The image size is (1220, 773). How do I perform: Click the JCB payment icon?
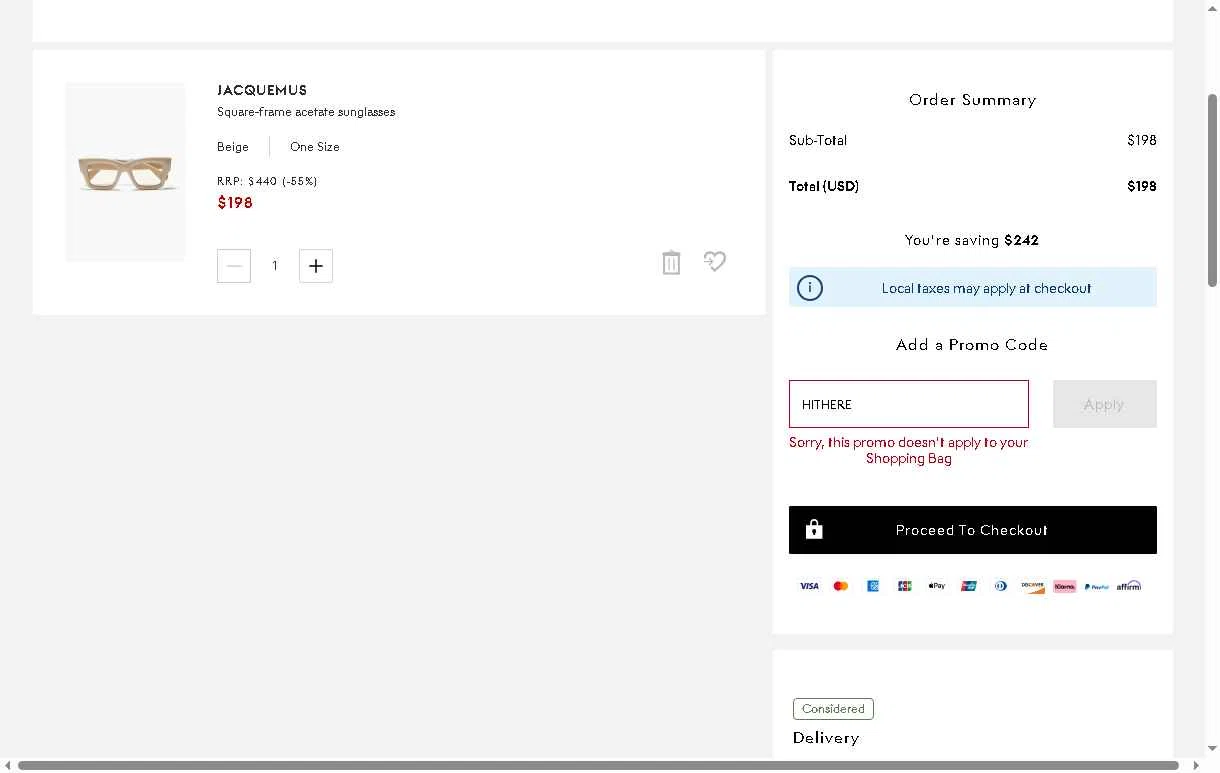click(905, 586)
